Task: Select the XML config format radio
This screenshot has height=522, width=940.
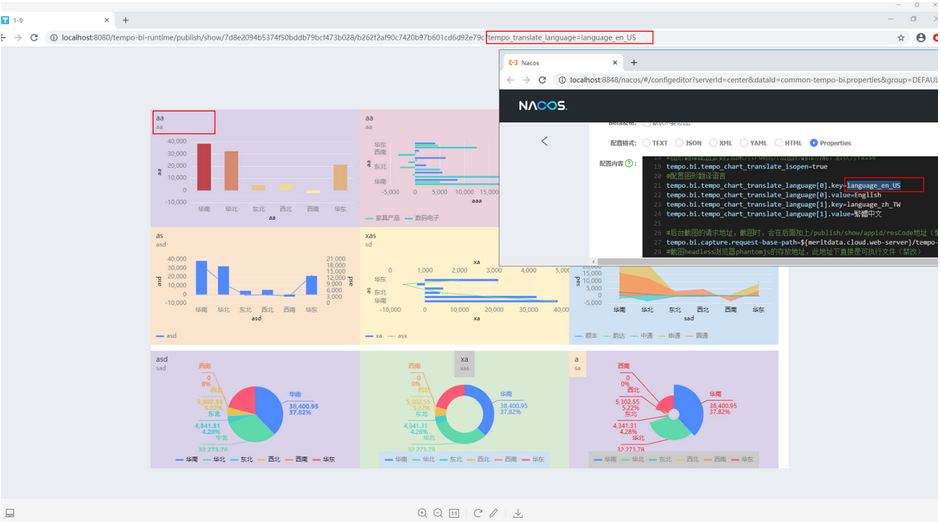Action: [x=713, y=143]
